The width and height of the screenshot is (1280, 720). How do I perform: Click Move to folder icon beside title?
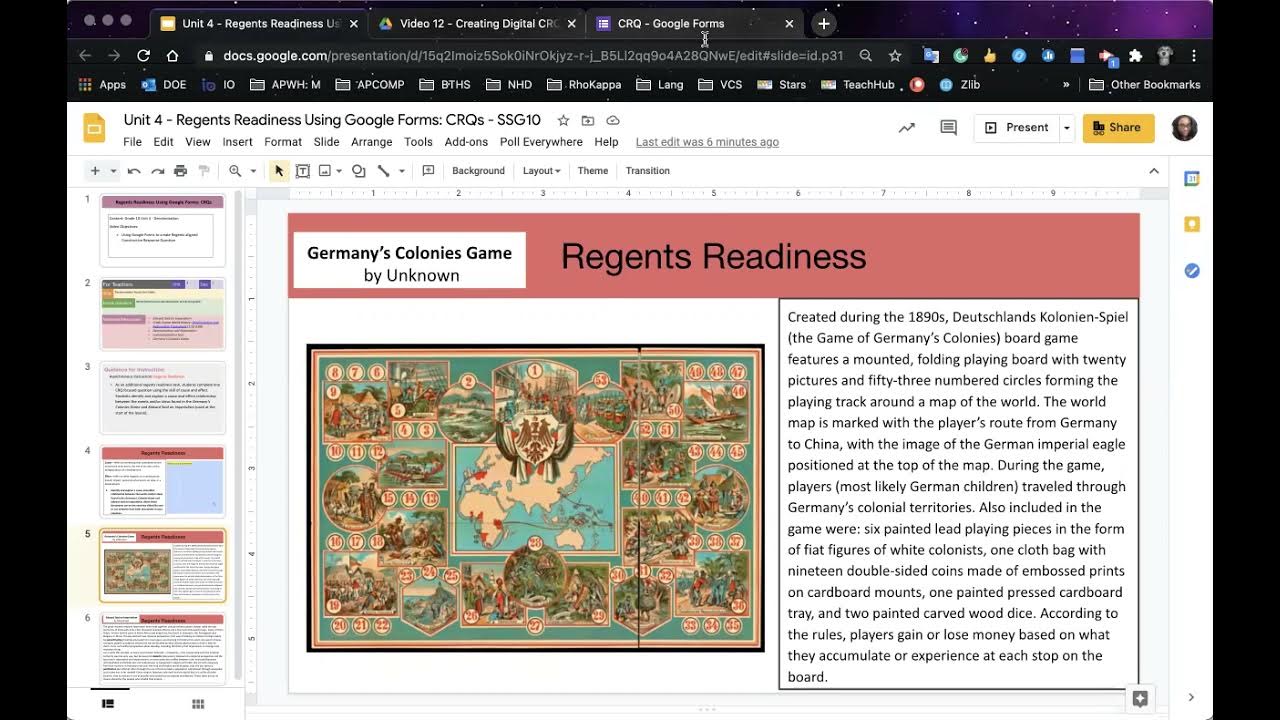coord(588,120)
